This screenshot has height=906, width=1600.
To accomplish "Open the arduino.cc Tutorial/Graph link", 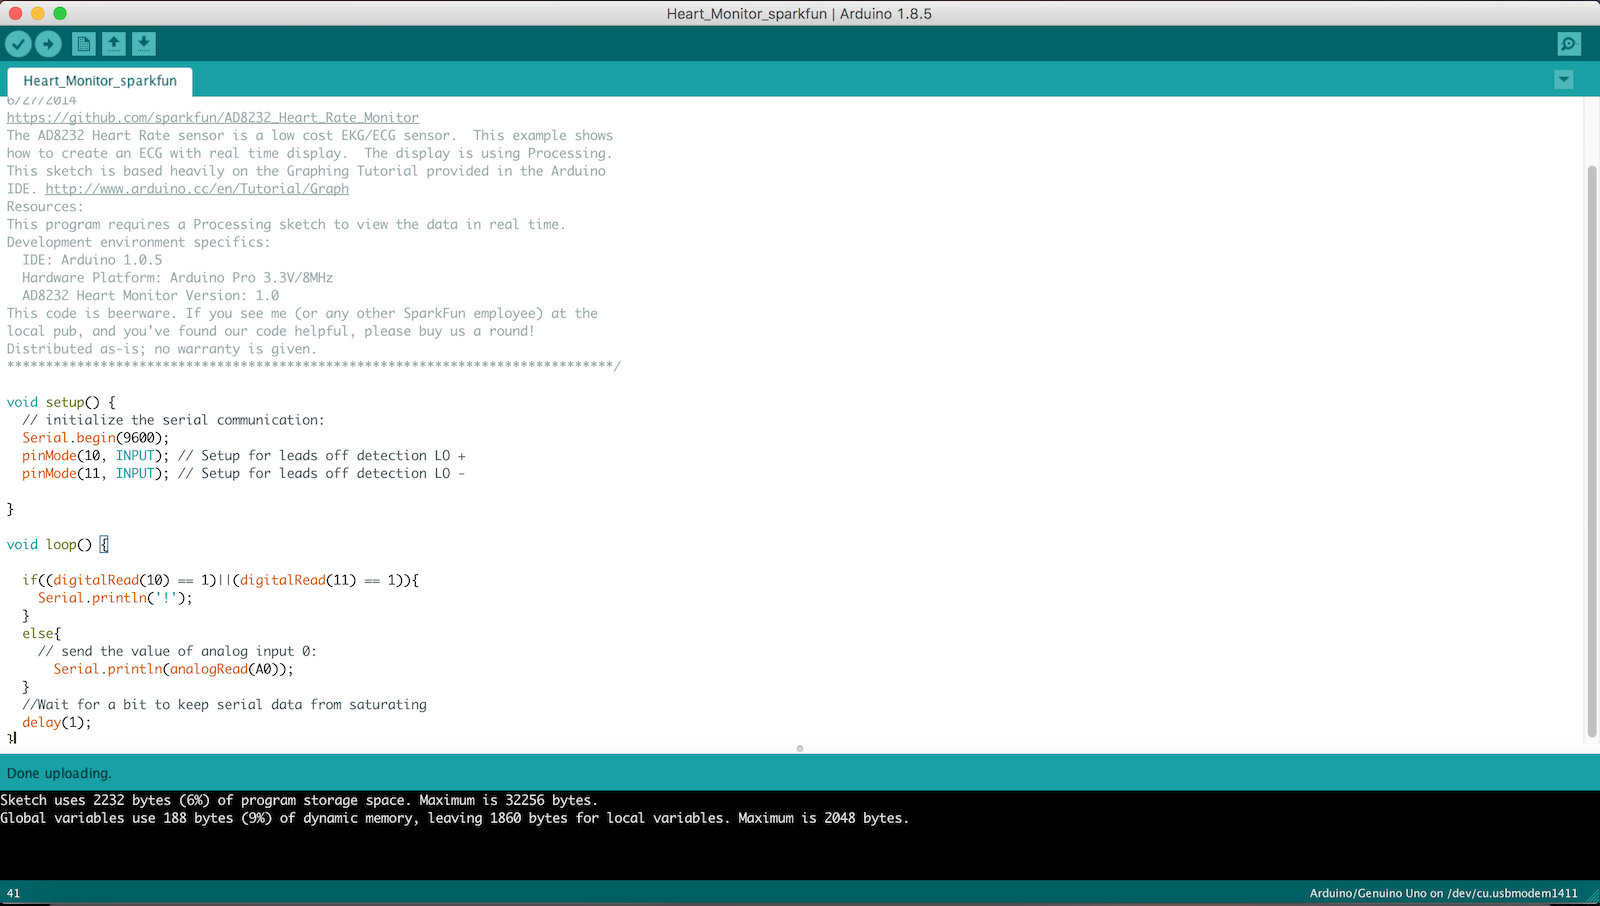I will 197,189.
